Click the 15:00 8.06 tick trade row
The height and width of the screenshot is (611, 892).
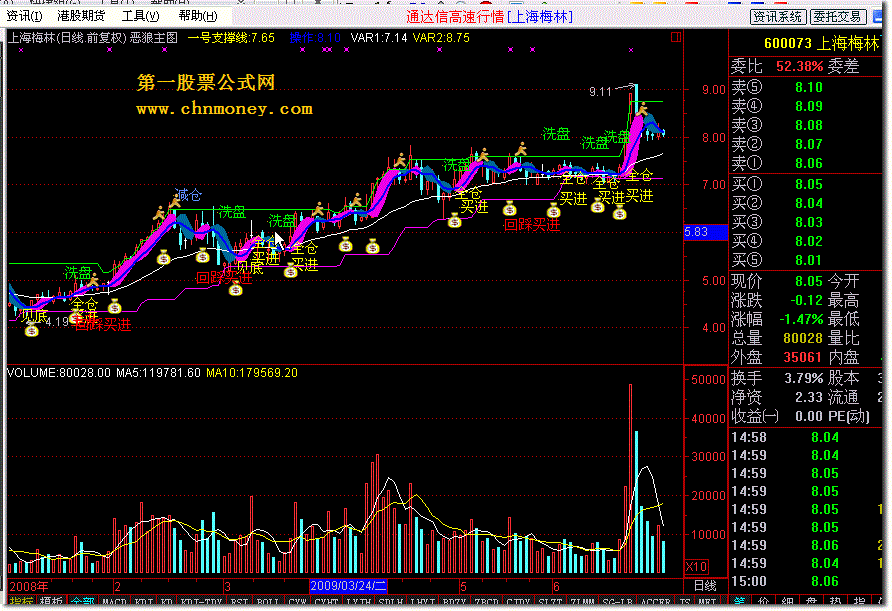point(805,581)
